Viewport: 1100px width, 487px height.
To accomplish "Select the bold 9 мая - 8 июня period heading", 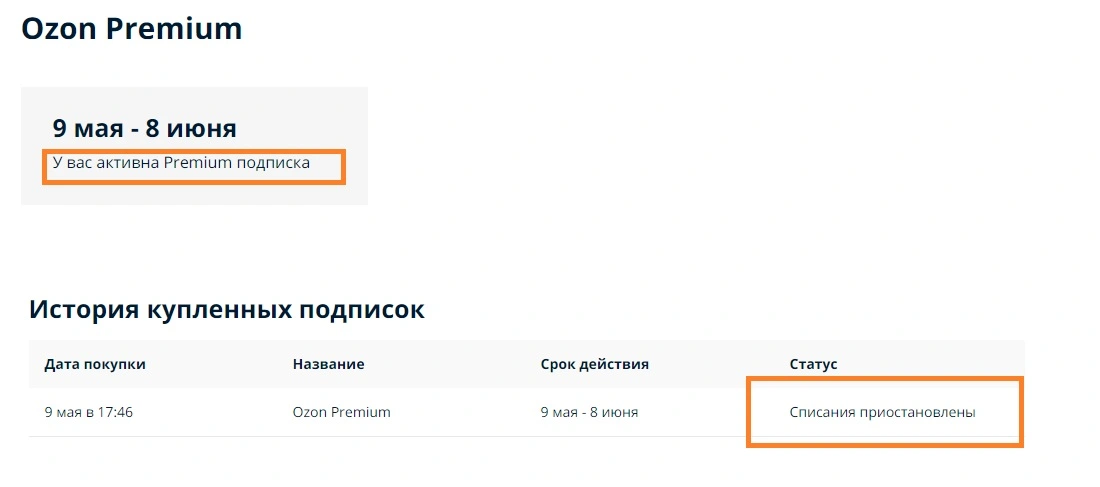I will click(145, 128).
